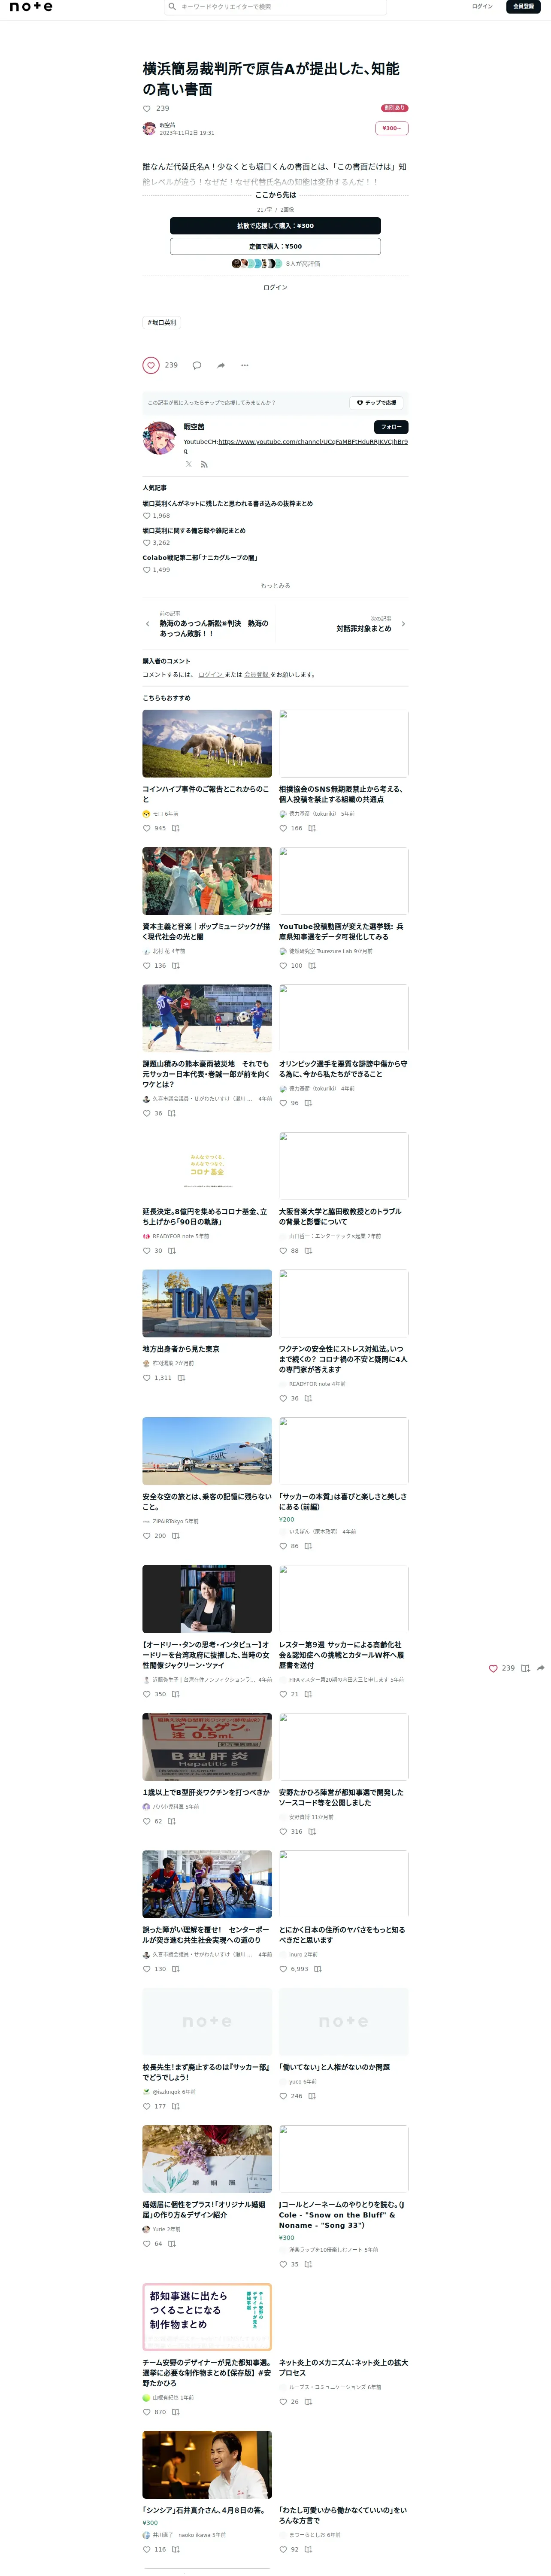
Task: Open ネット炎上のメカニズム article
Action: tap(343, 2368)
